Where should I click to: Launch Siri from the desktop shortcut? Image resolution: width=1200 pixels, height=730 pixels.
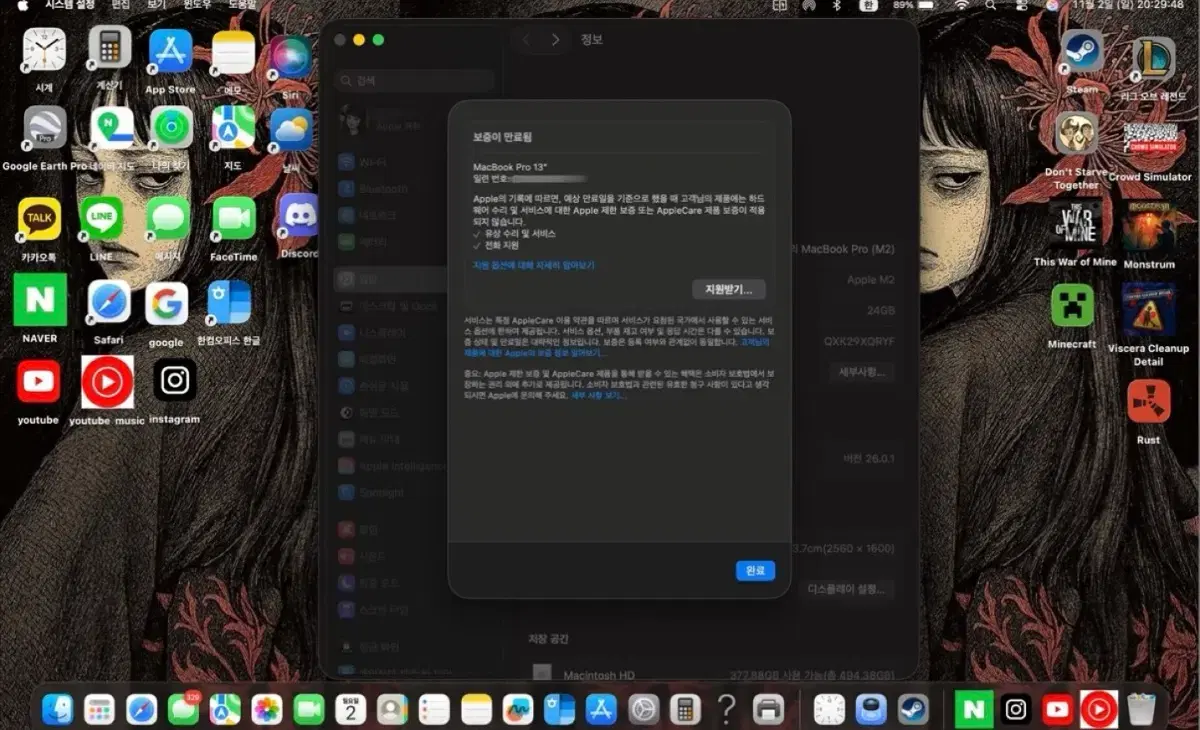point(291,57)
